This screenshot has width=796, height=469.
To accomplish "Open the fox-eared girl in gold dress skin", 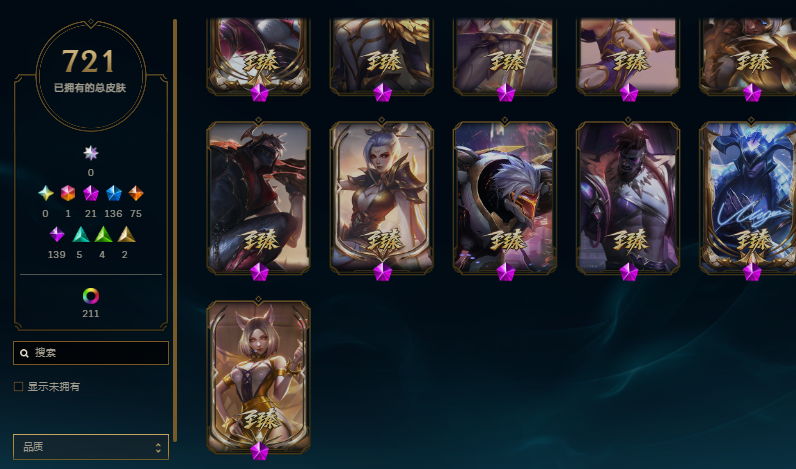I will tap(258, 377).
